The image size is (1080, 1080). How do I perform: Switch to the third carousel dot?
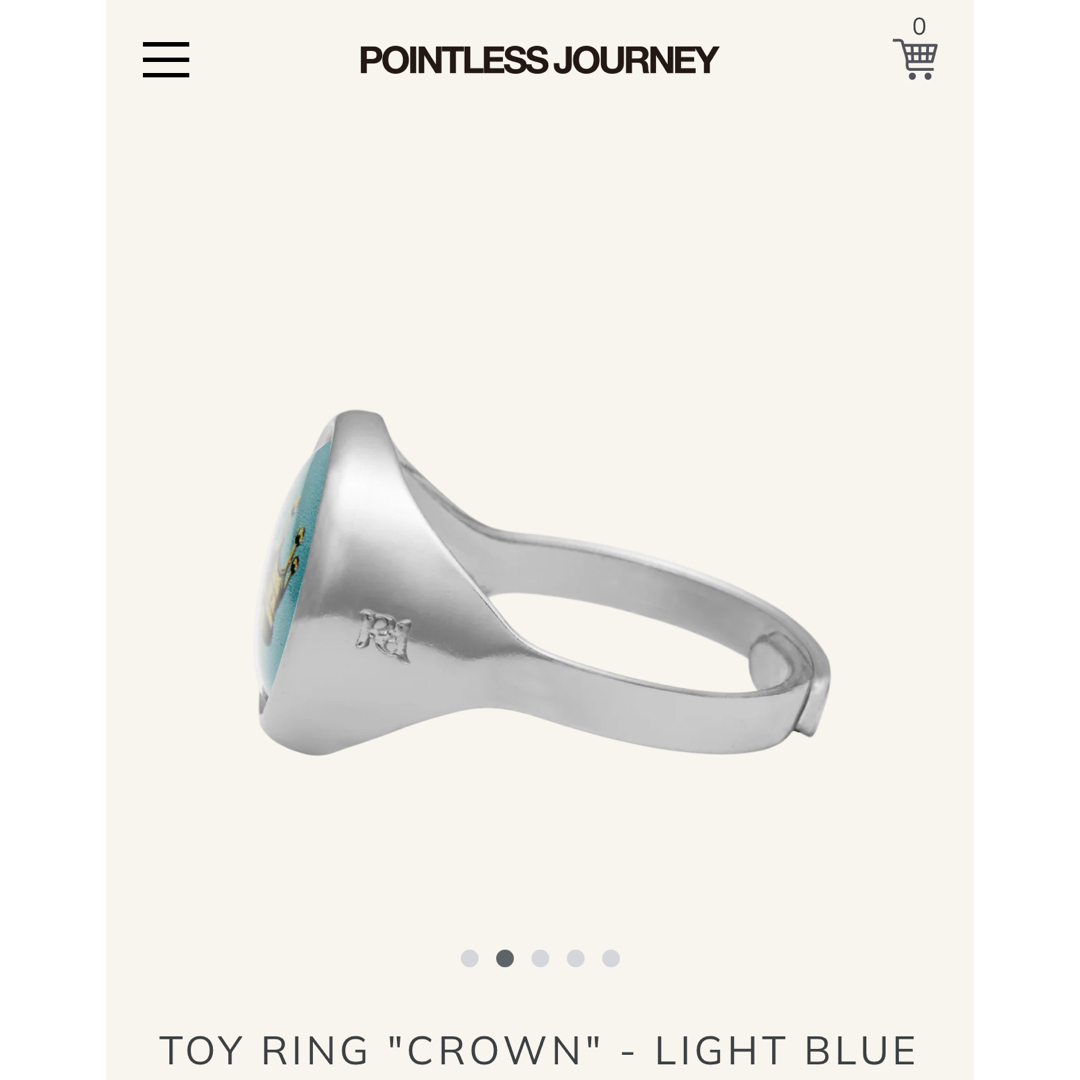[540, 958]
